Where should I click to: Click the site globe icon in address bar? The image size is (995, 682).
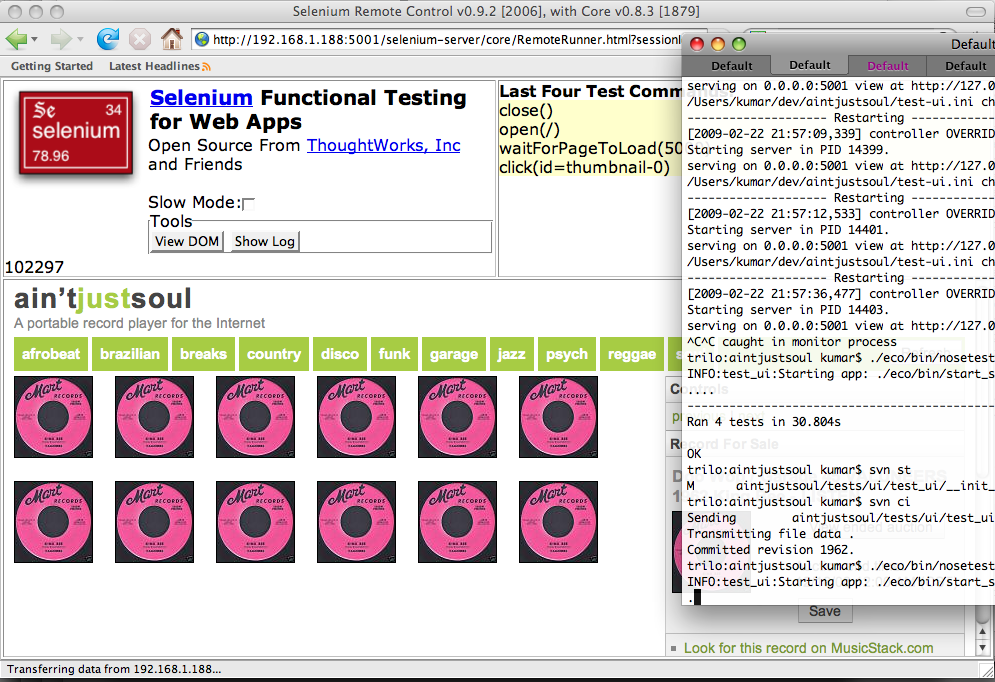coord(202,39)
